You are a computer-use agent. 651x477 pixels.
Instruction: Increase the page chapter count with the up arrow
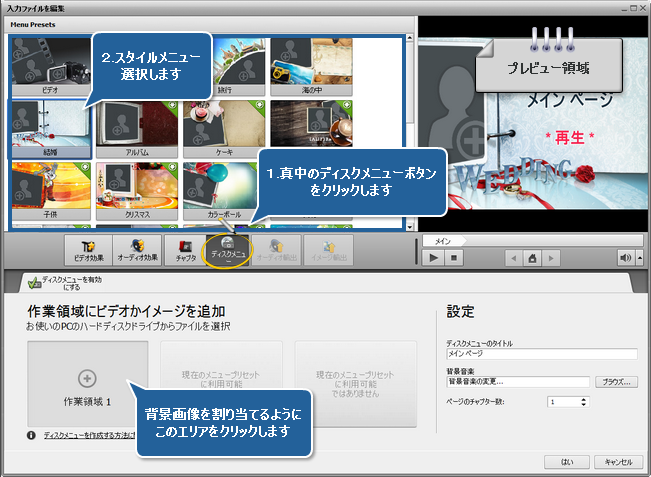[583, 398]
